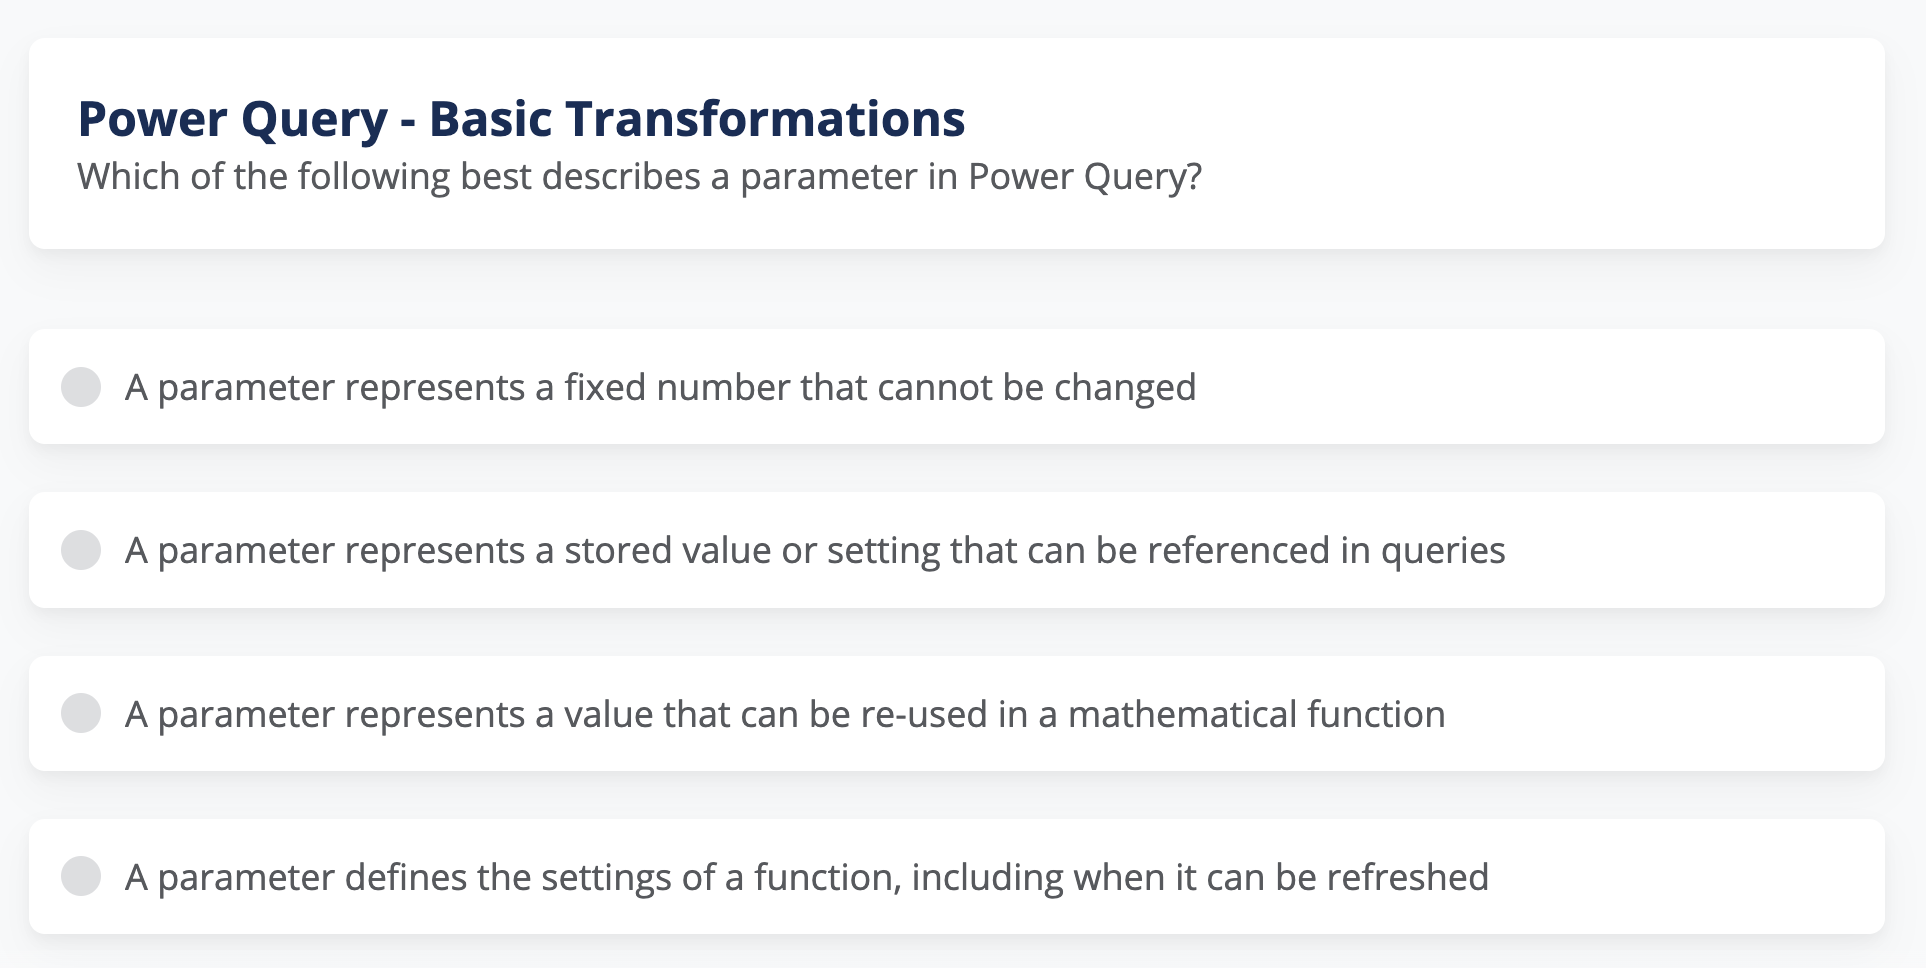Select the radio button next to the mathematical function answer
This screenshot has width=1926, height=968.
82,713
